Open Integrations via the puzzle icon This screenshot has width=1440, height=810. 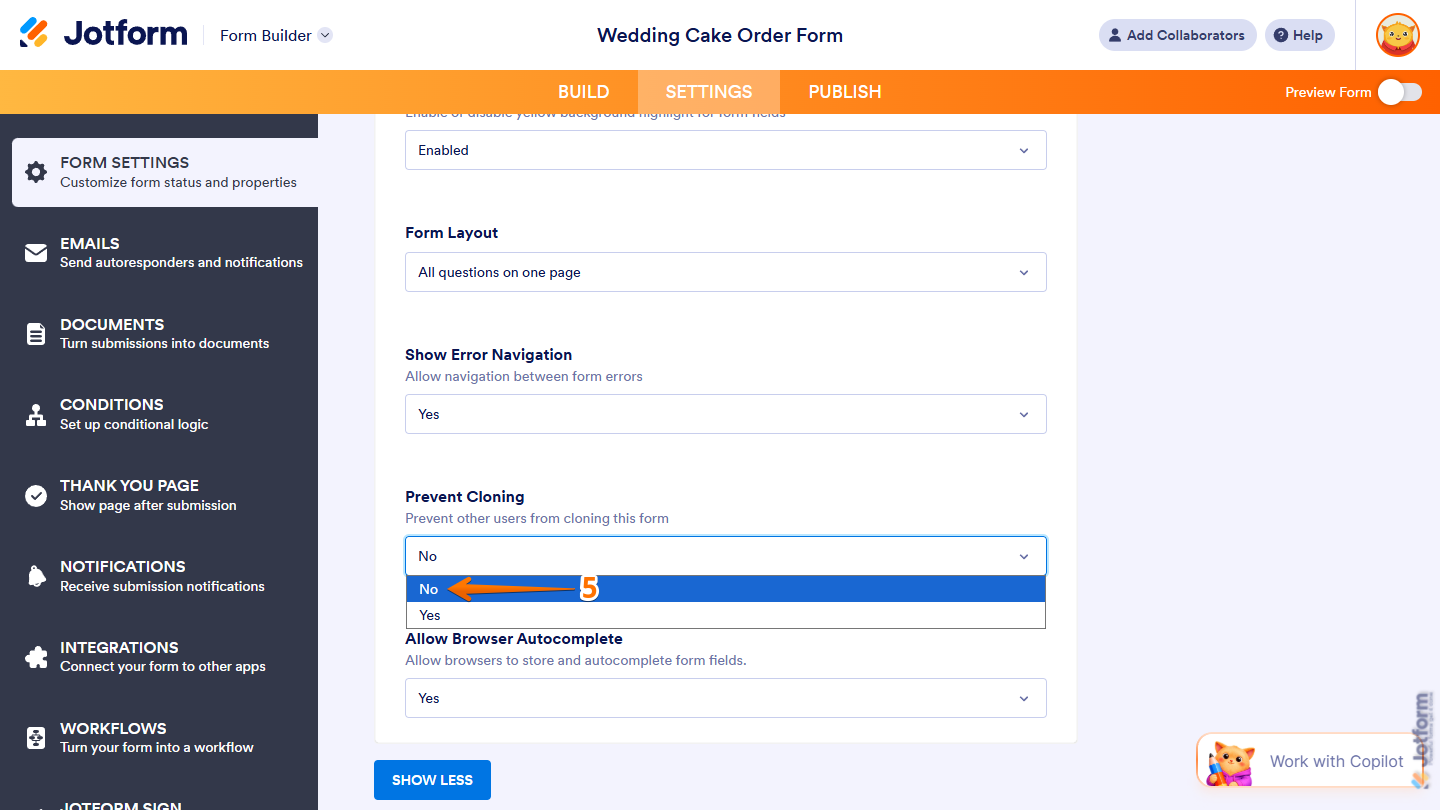click(x=36, y=656)
